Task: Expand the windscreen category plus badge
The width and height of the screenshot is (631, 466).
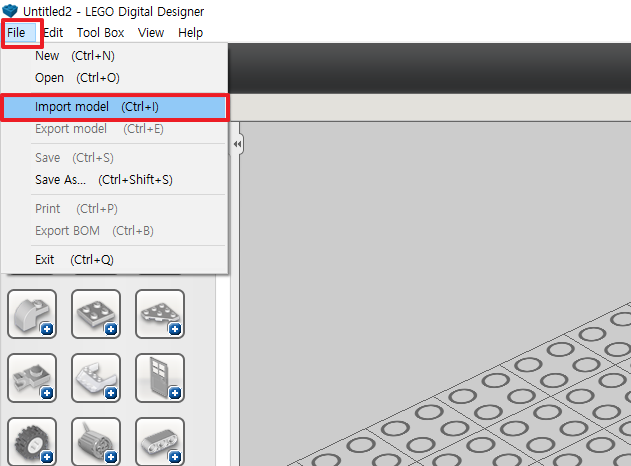Action: pyautogui.click(x=111, y=393)
